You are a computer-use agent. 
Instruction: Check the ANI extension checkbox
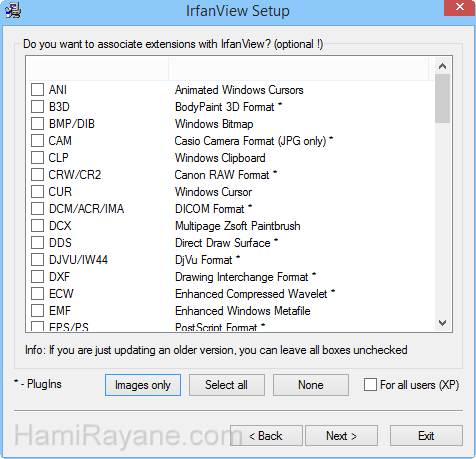point(37,90)
